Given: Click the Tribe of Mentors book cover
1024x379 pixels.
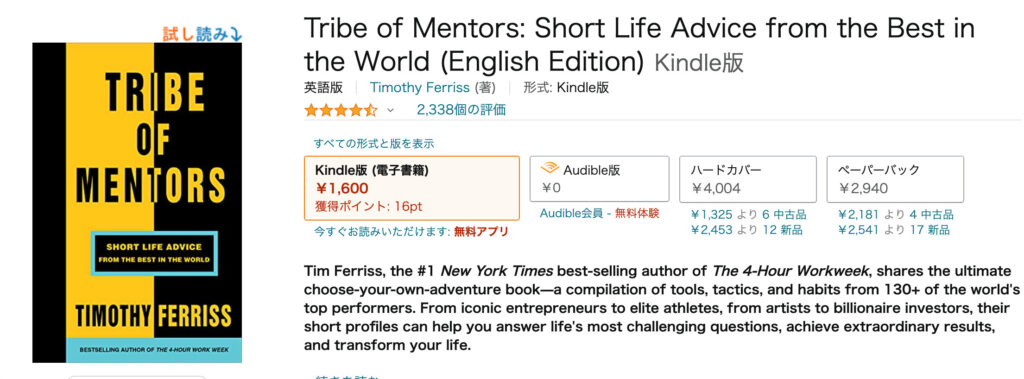Looking at the screenshot, I should 137,203.
